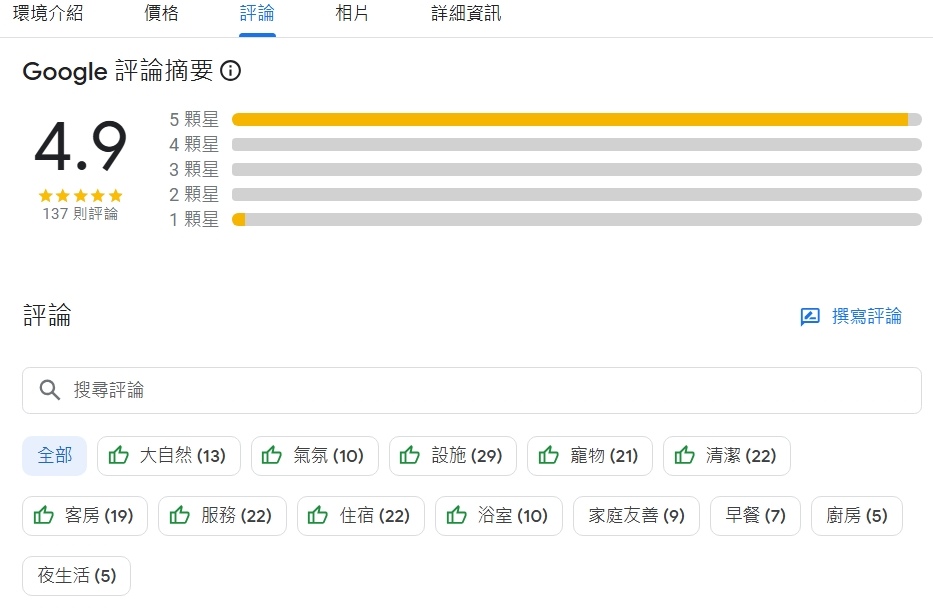
Task: Open the 相片 tab
Action: pyautogui.click(x=352, y=14)
